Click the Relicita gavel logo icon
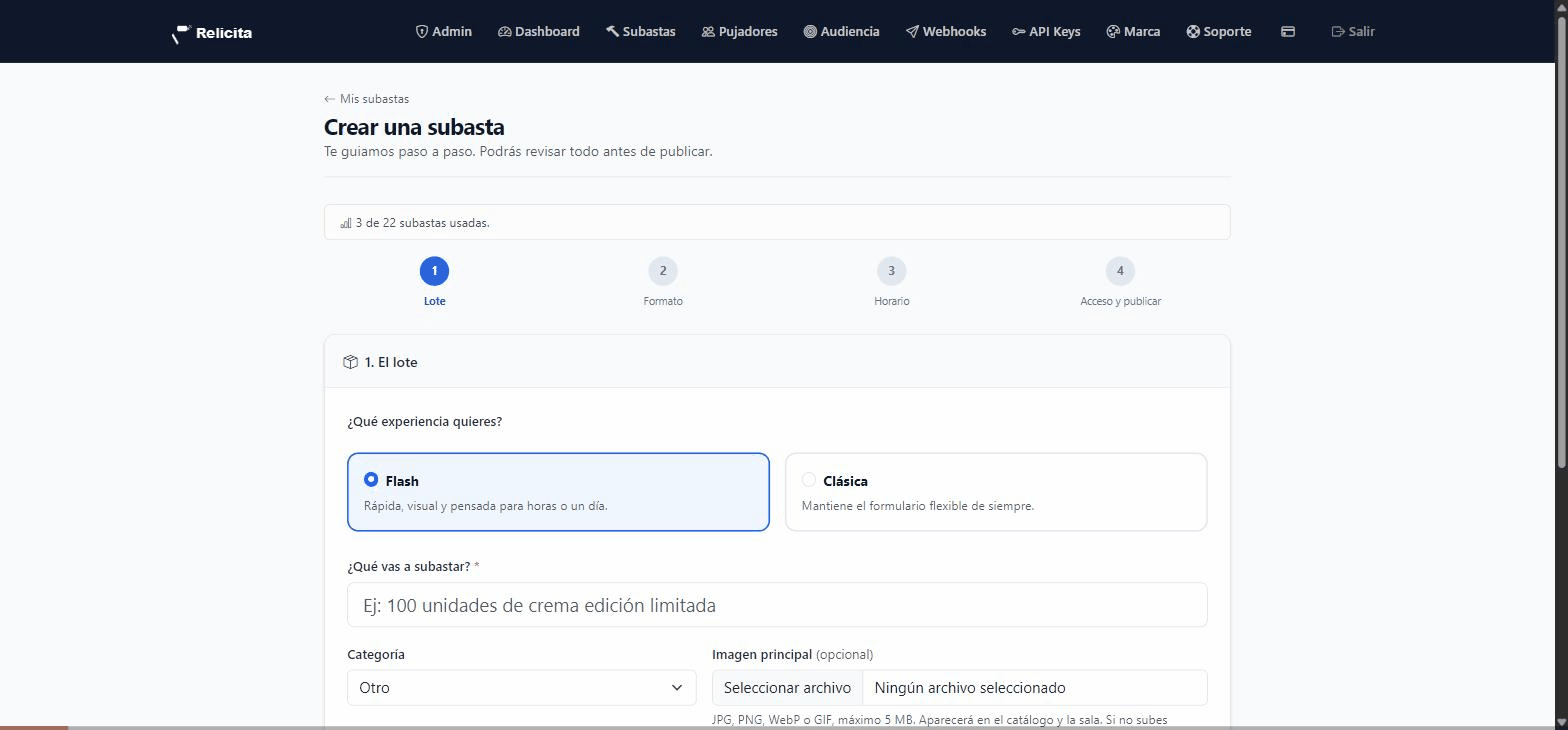1568x730 pixels. (x=181, y=34)
